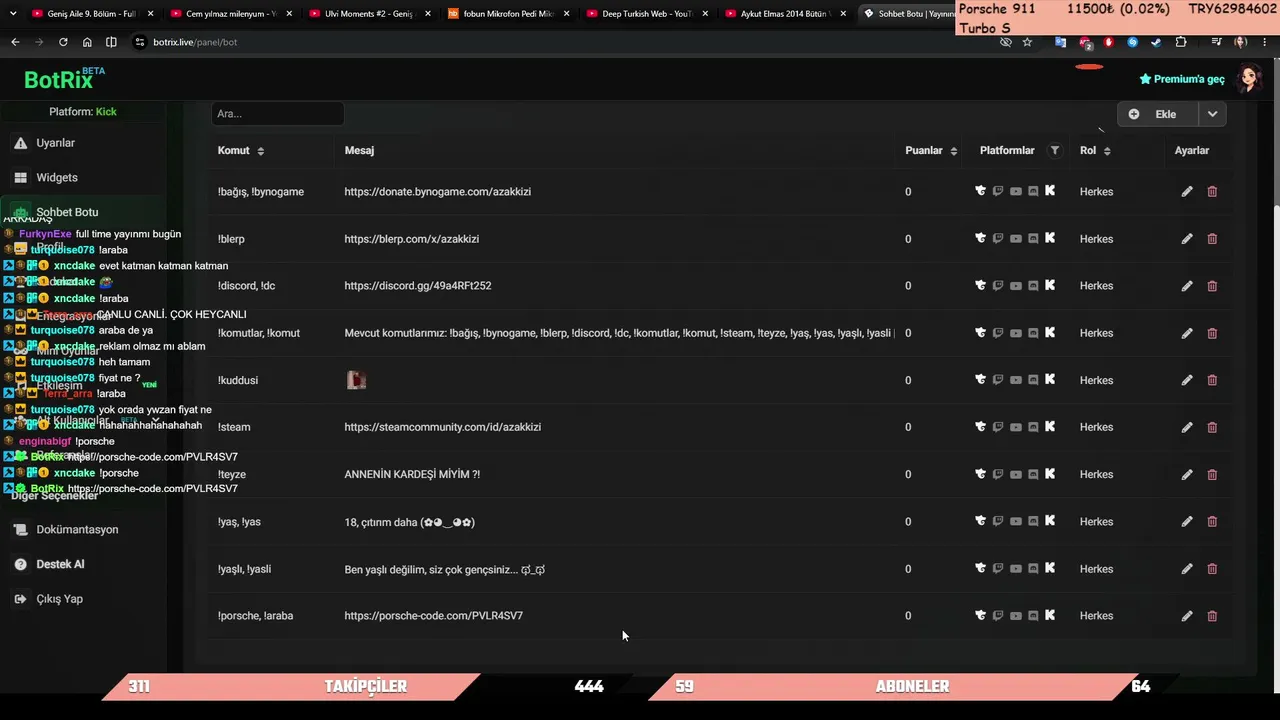Toggle Twitch platform for !teyze command
Screen dimensions: 1280x720
(998, 474)
